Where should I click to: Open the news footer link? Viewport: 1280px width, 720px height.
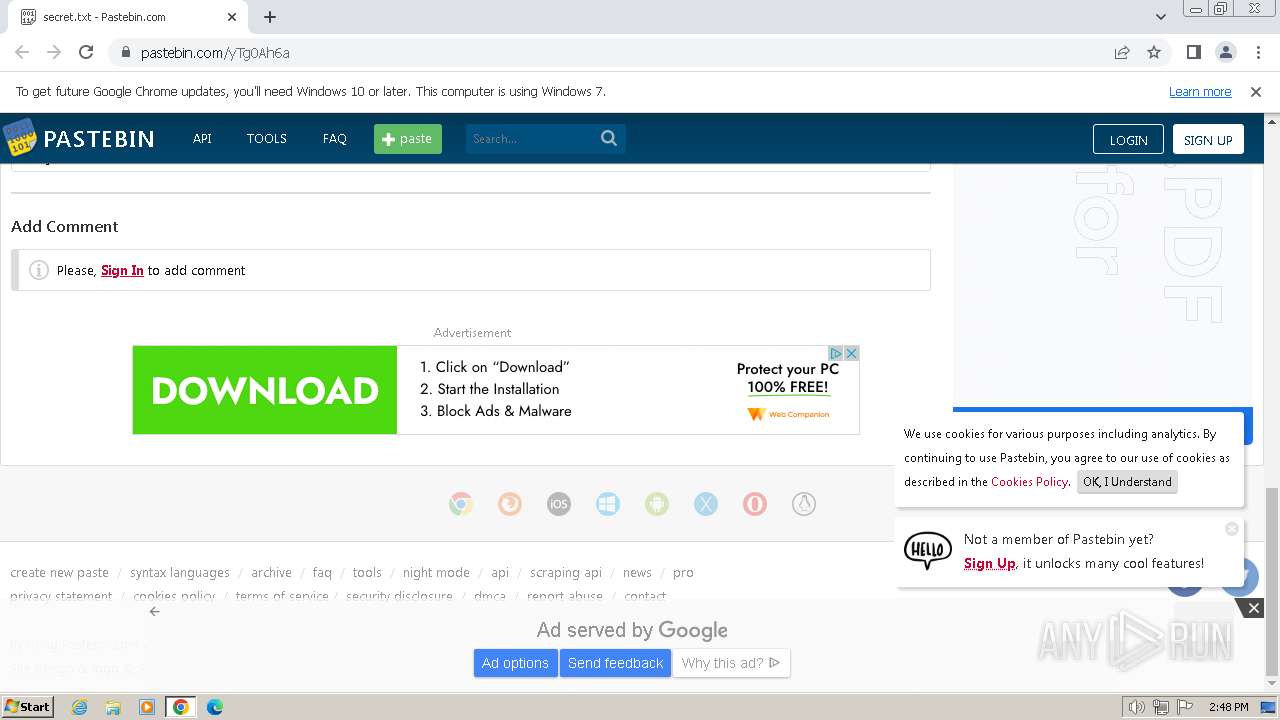tap(637, 572)
